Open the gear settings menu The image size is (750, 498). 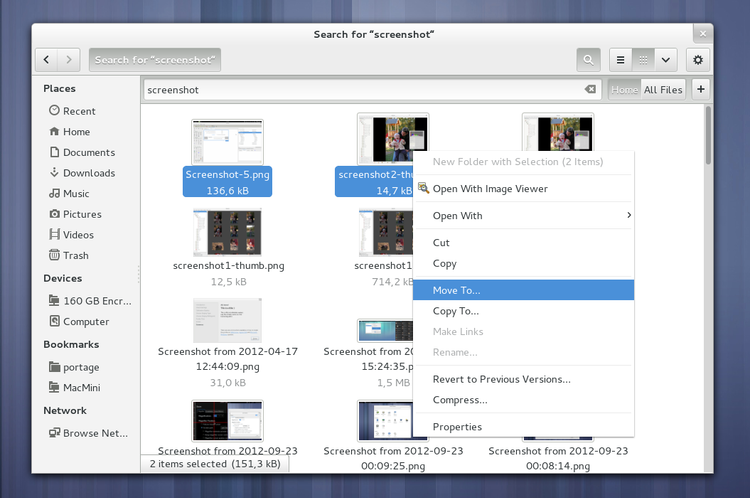698,60
